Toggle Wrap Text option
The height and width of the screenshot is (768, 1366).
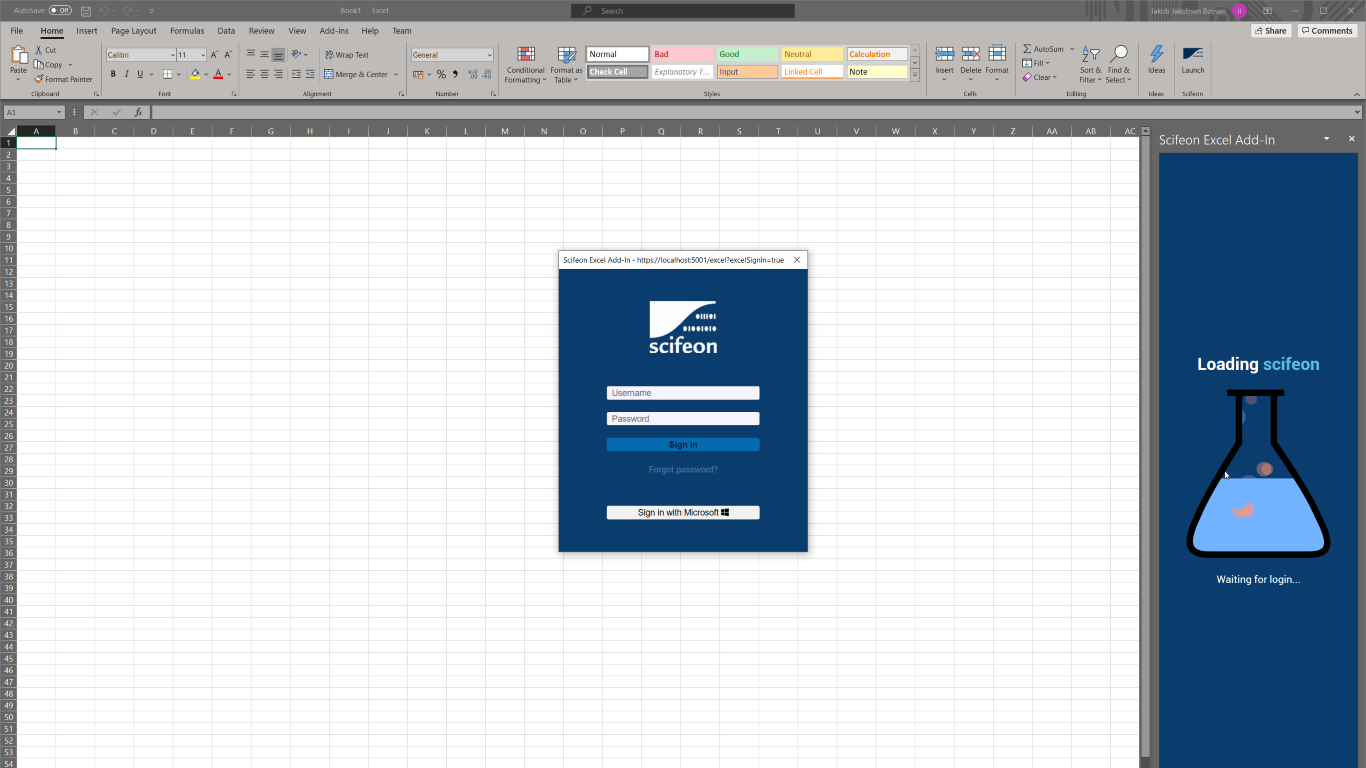[x=346, y=55]
